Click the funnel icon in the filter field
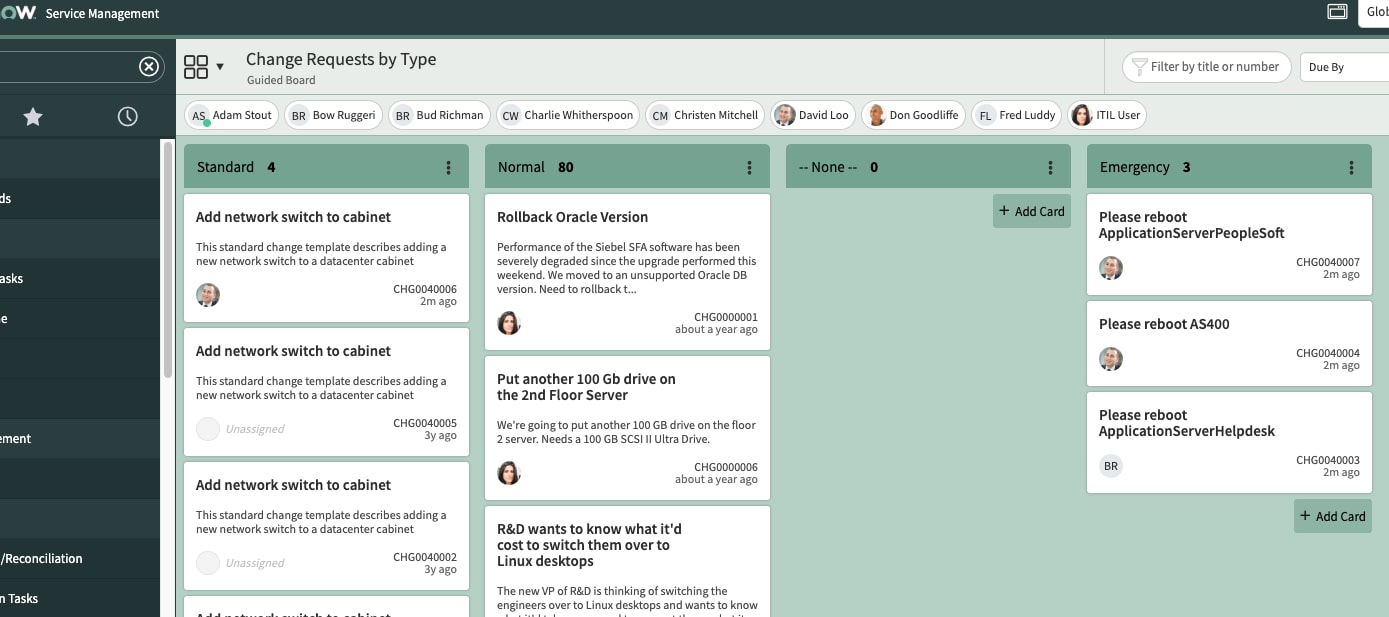This screenshot has width=1389, height=617. (1138, 67)
